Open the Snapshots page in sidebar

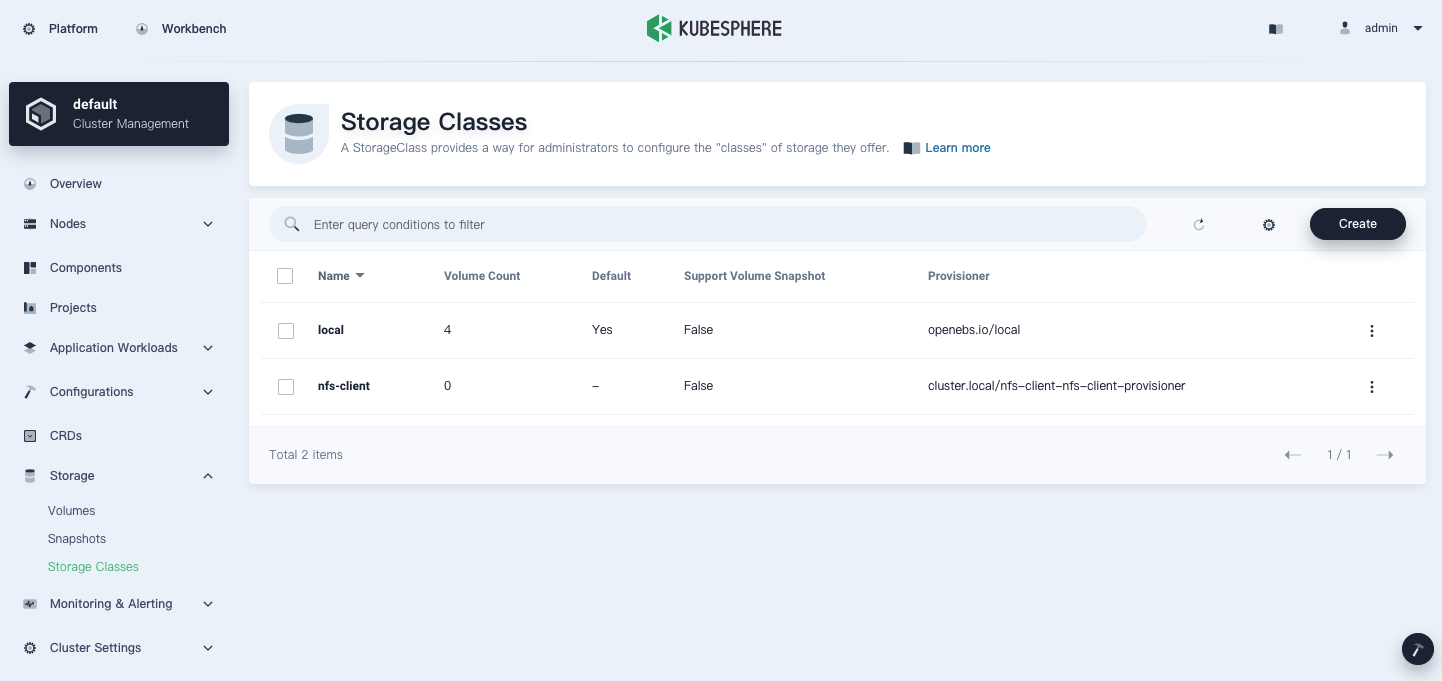(x=77, y=538)
